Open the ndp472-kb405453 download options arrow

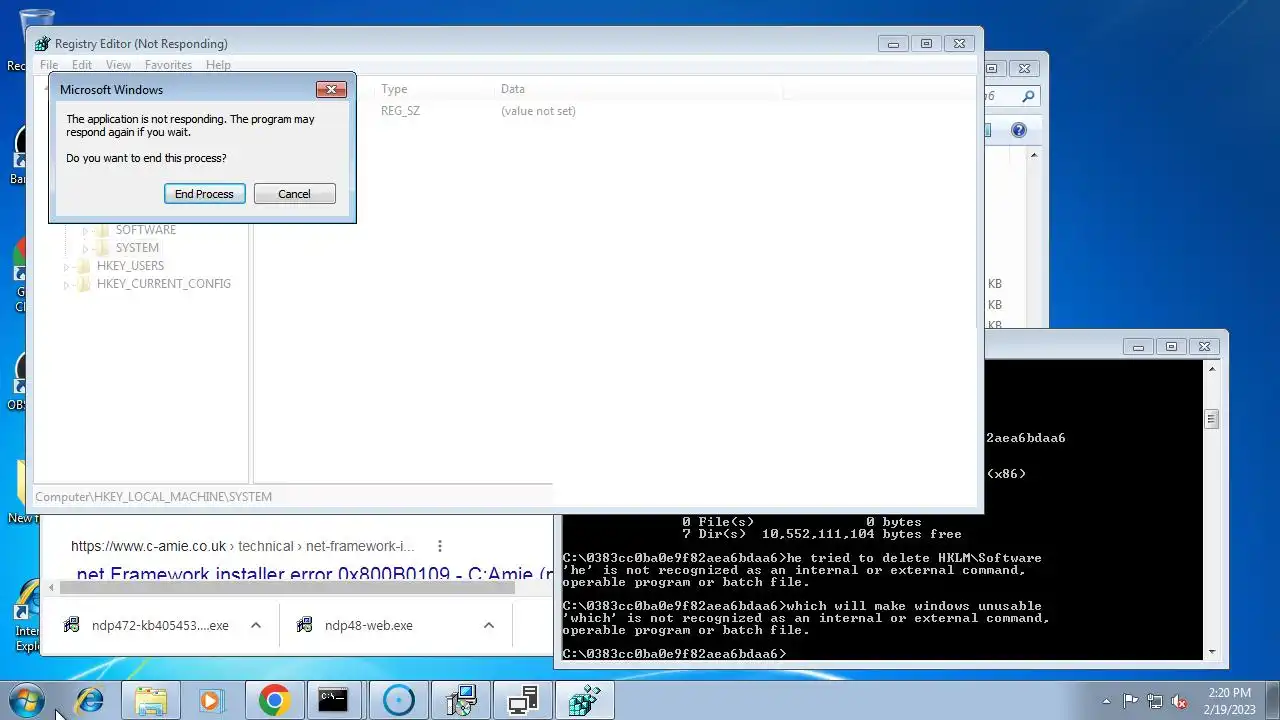[x=256, y=626]
